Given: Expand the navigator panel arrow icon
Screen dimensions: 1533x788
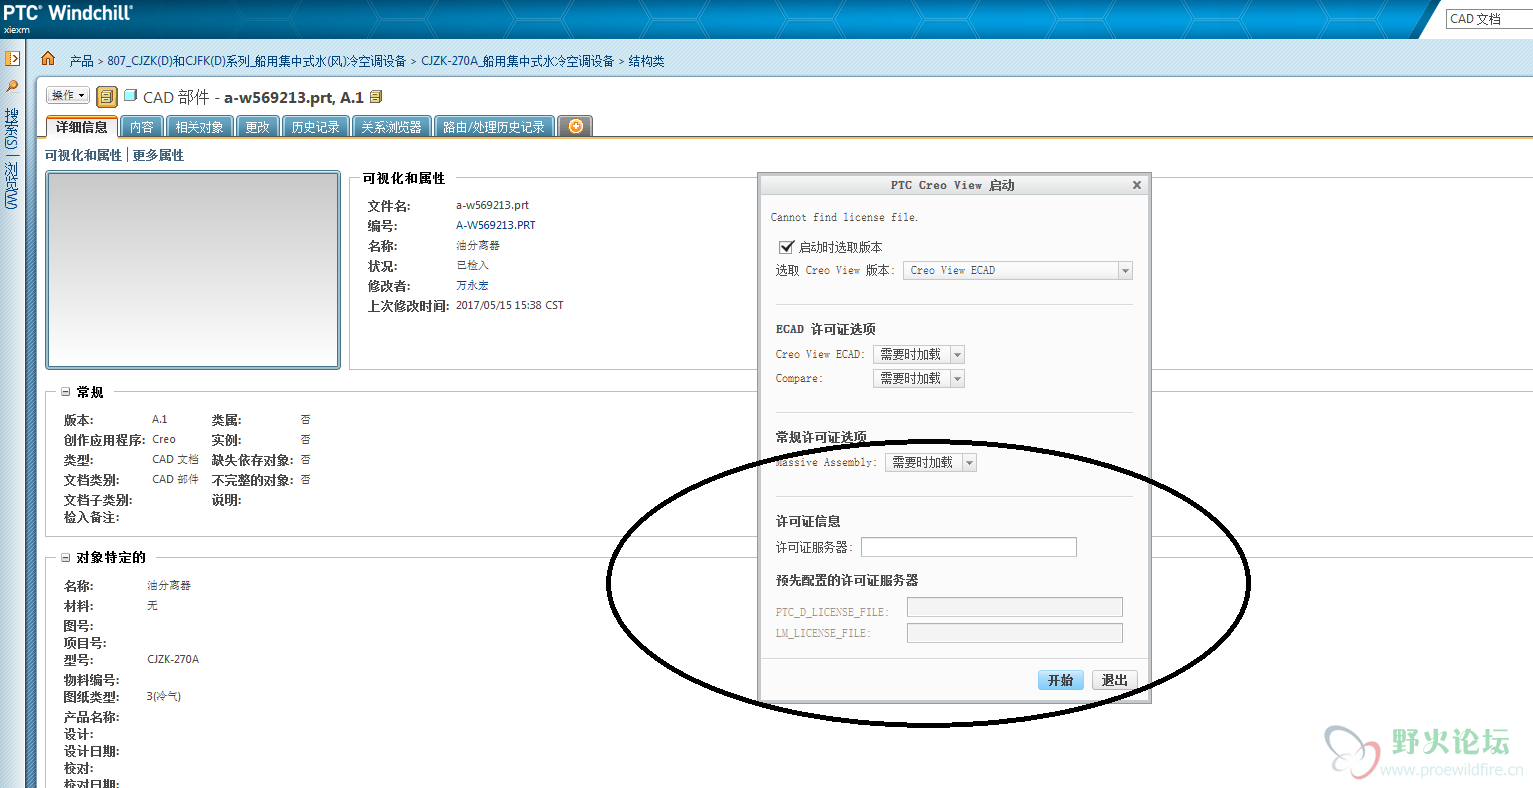Looking at the screenshot, I should (12, 59).
